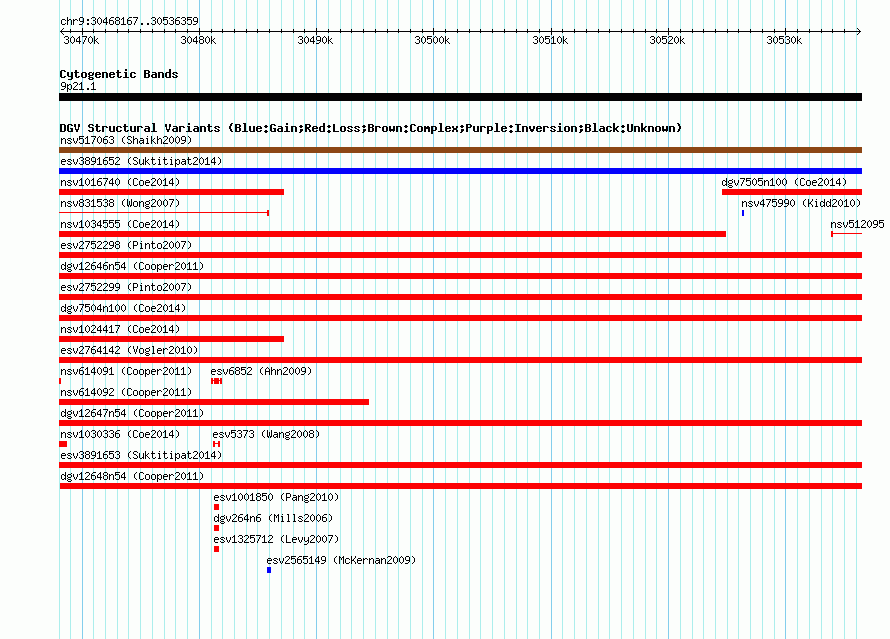Click the red nsv614092 loss bar
Viewport: 890px width, 639px height.
(214, 402)
